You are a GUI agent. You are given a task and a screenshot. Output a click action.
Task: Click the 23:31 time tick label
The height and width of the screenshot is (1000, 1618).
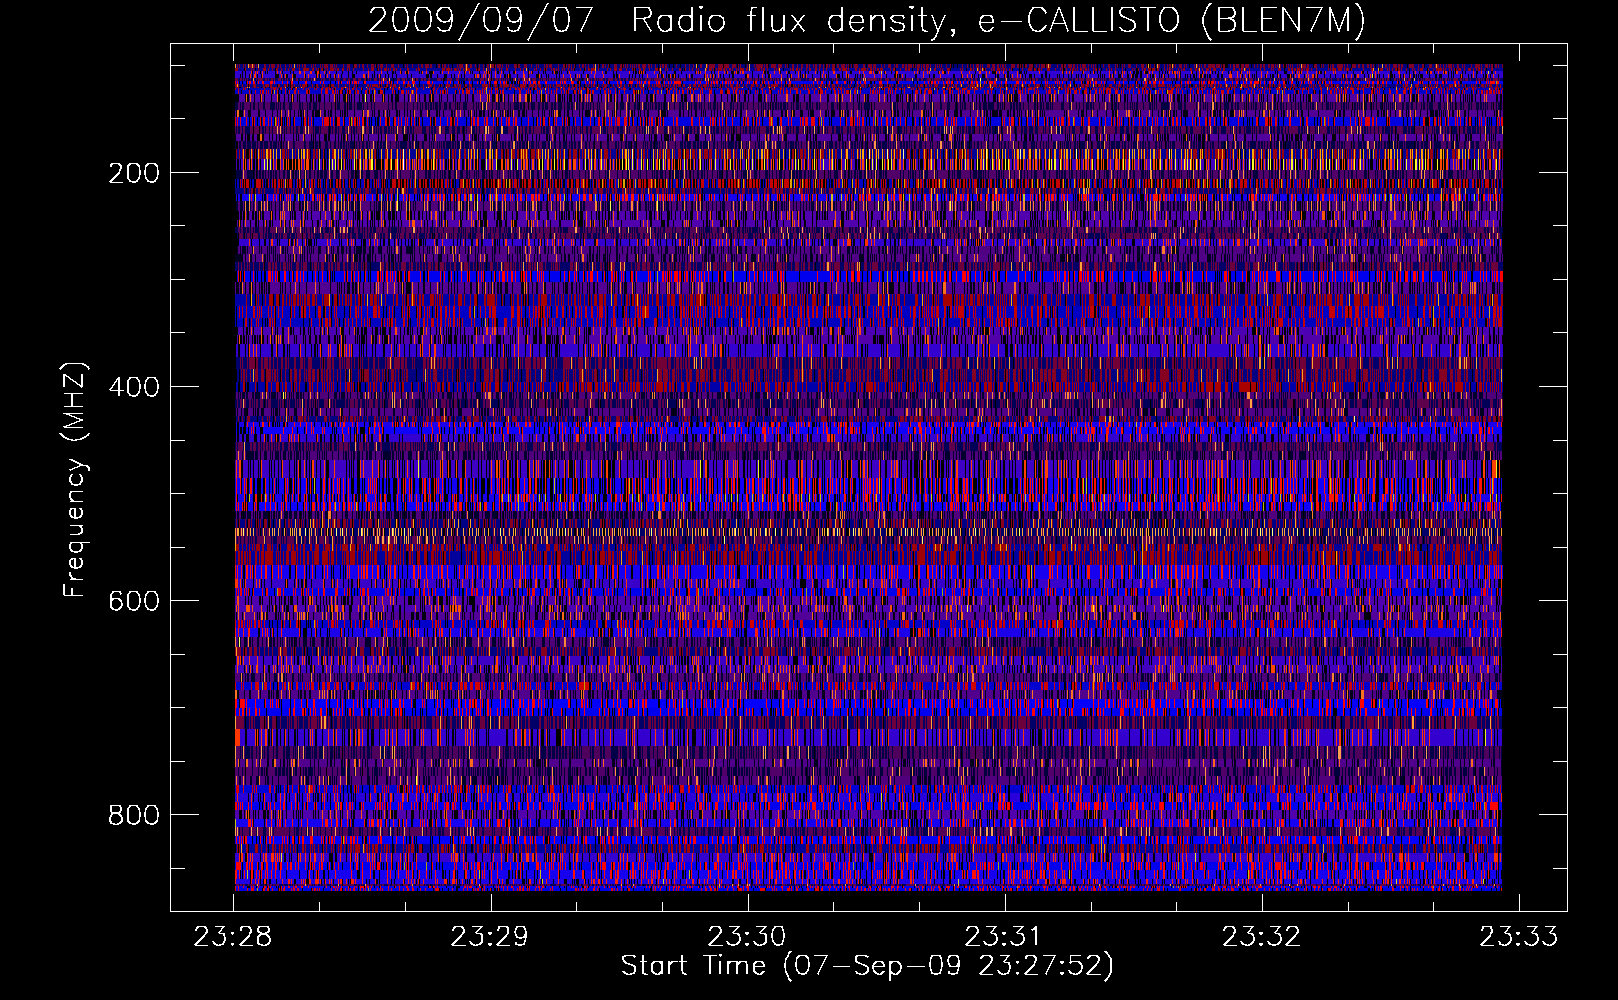[1004, 937]
